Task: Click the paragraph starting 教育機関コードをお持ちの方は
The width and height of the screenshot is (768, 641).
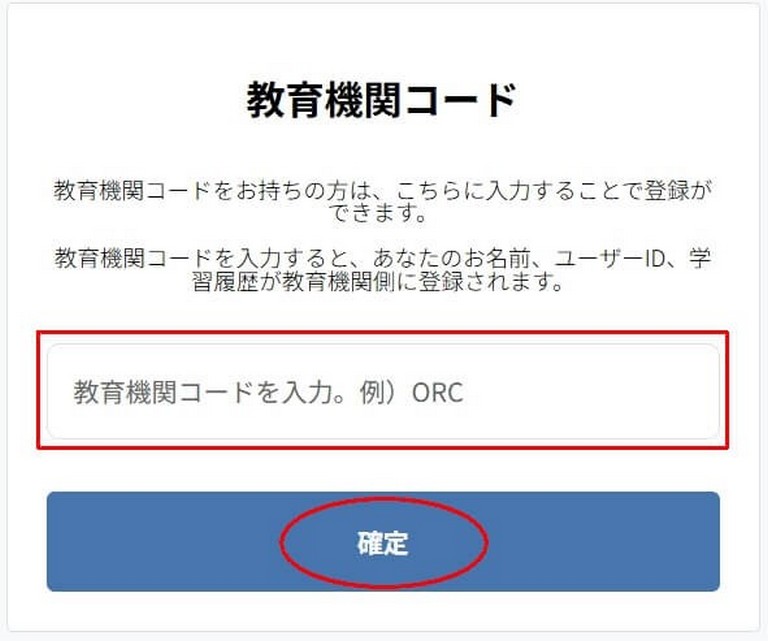Action: click(382, 201)
